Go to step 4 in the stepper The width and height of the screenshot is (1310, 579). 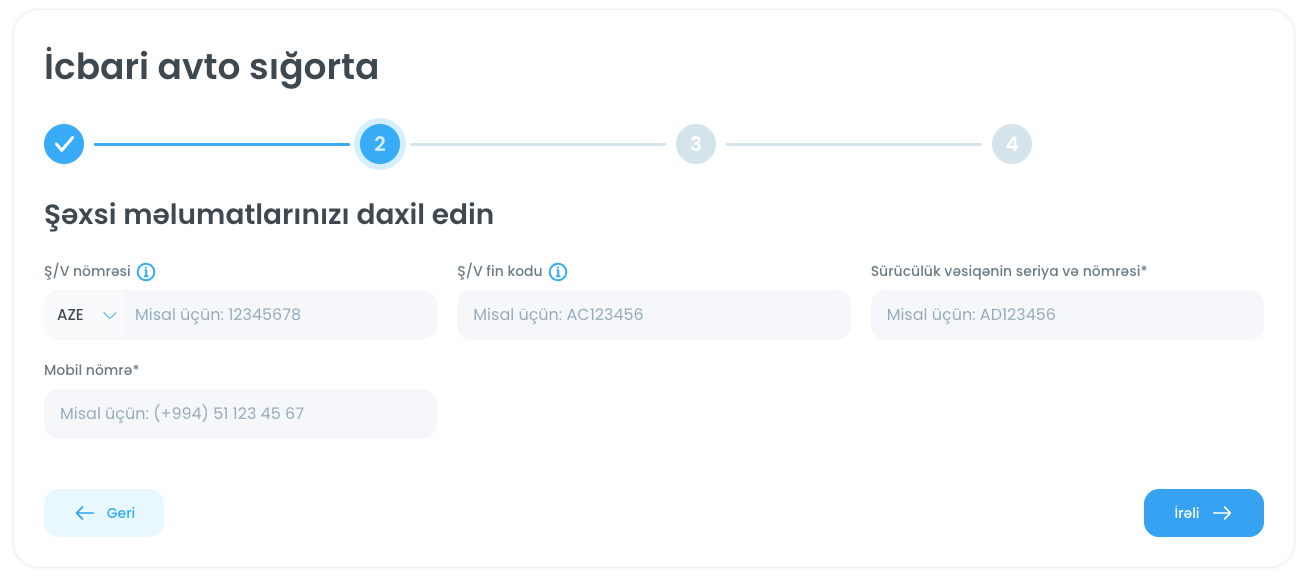(x=1012, y=144)
